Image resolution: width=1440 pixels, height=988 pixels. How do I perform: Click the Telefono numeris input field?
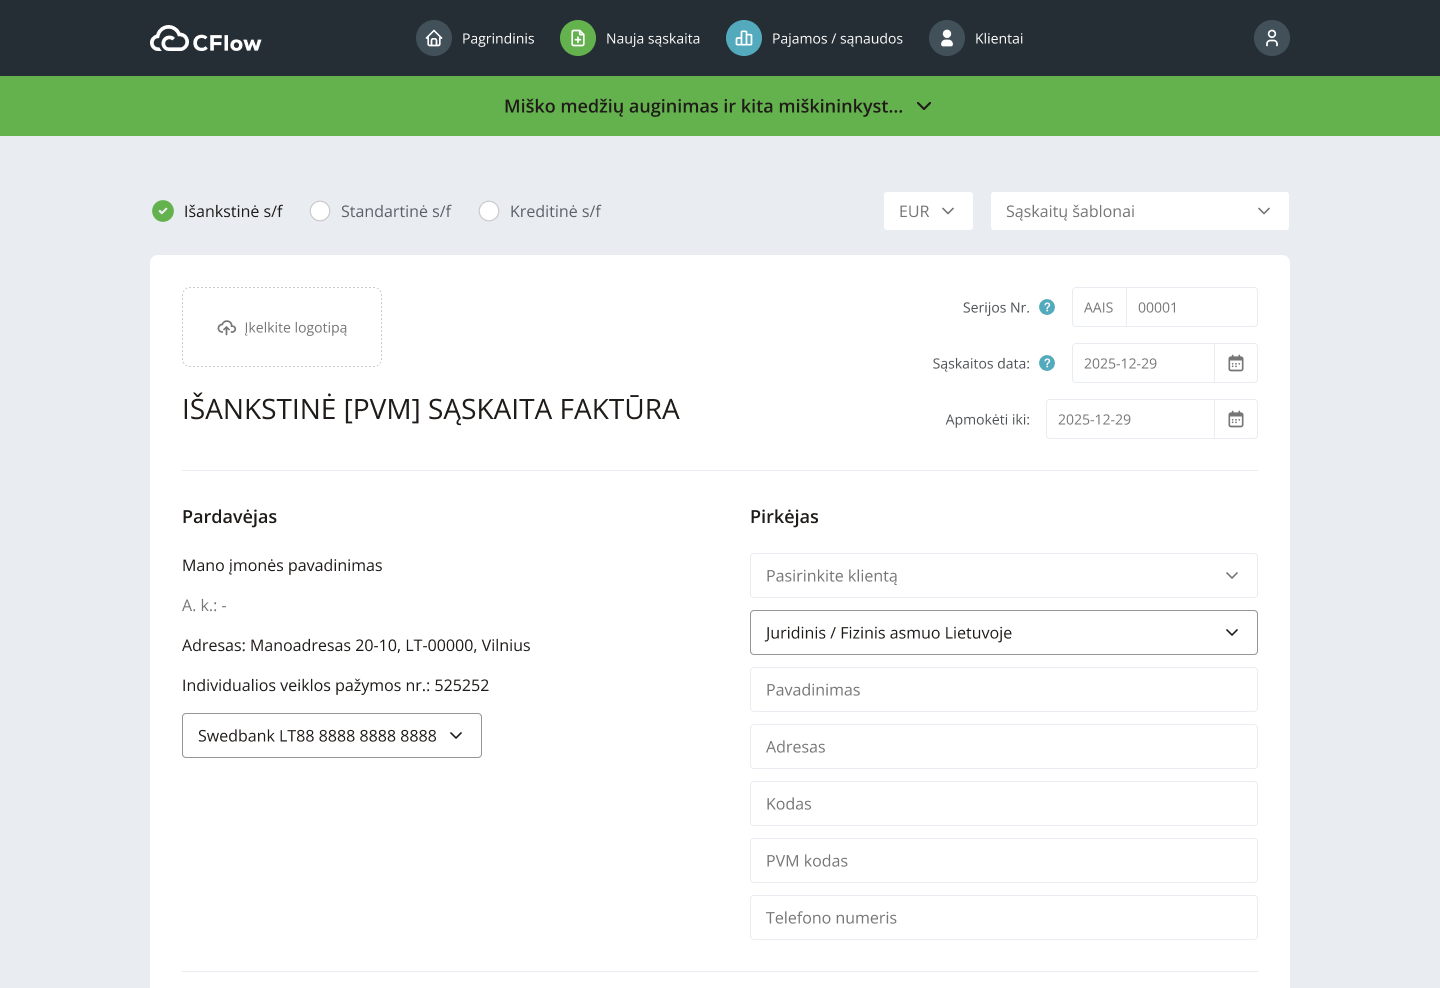point(1004,918)
